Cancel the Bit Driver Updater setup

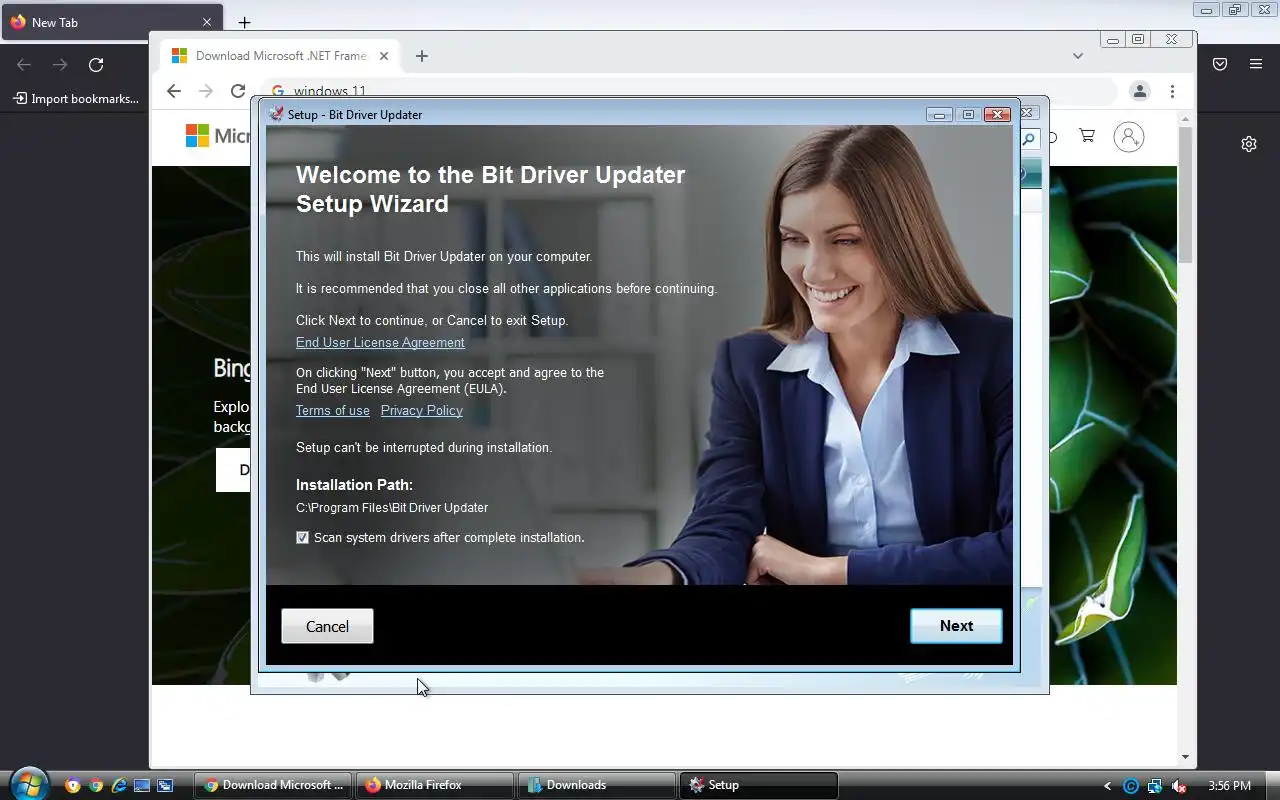[x=327, y=626]
